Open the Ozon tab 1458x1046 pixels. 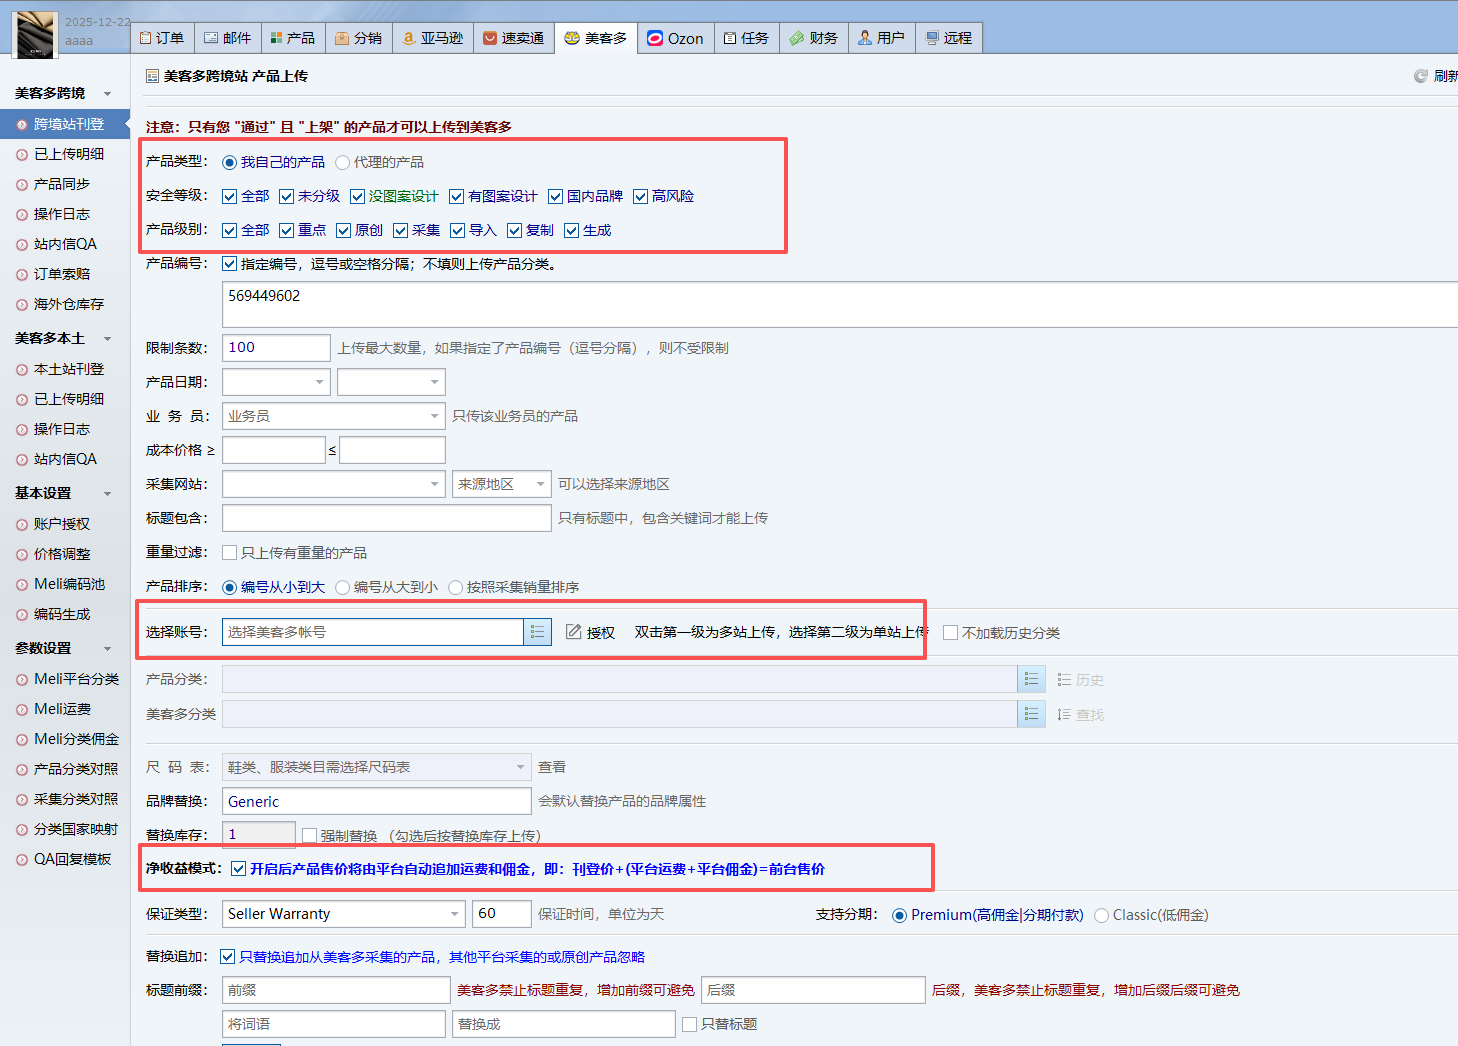[675, 38]
